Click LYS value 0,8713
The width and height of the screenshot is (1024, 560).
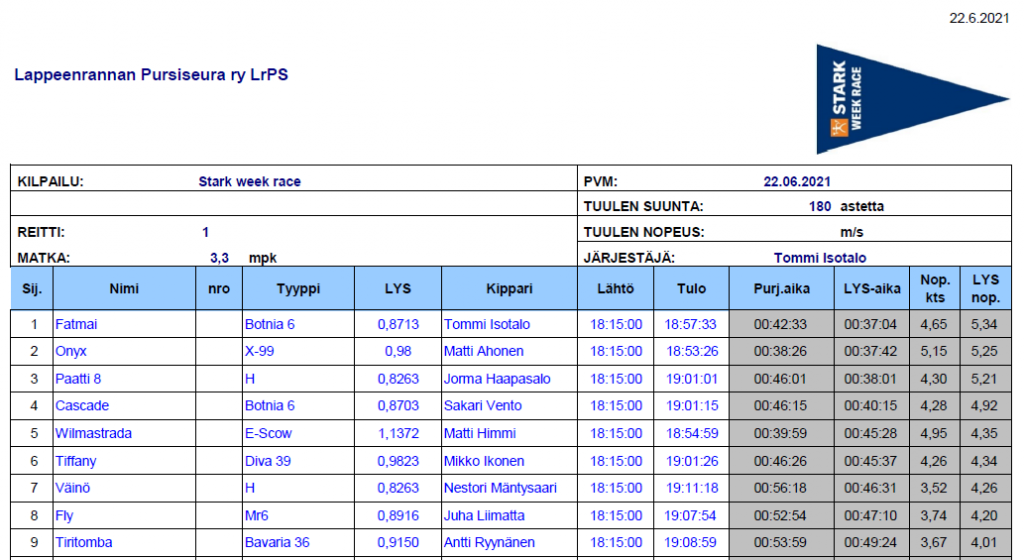398,324
